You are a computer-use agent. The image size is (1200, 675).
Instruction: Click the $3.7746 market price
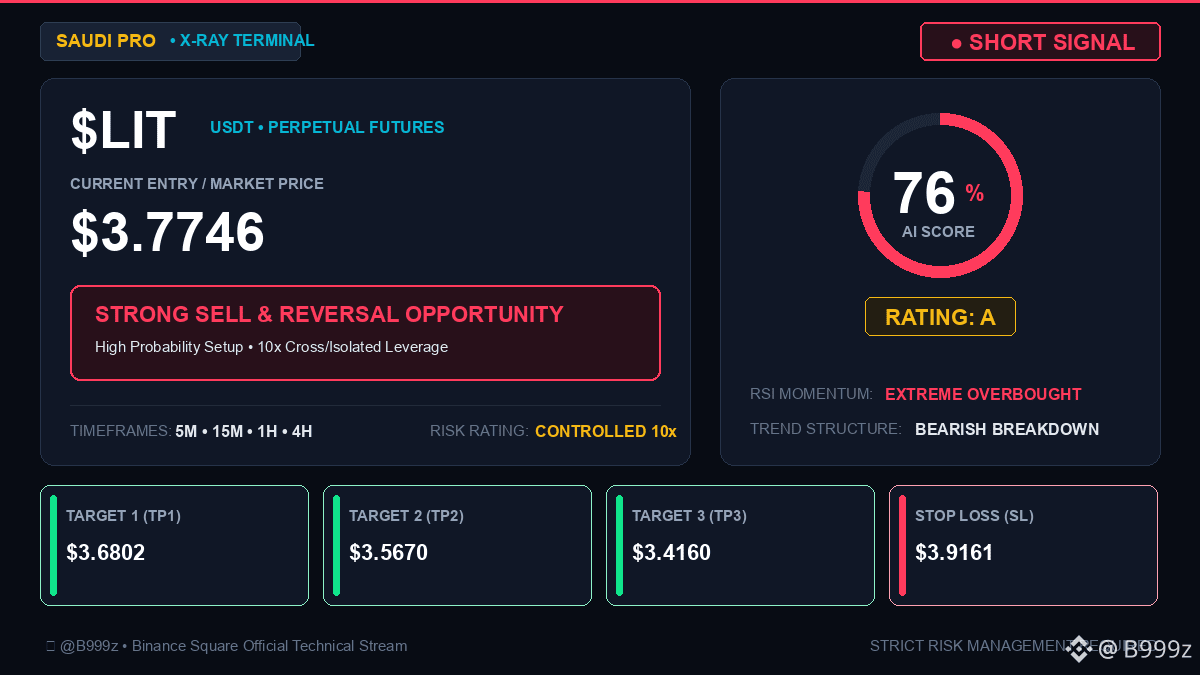(x=167, y=232)
